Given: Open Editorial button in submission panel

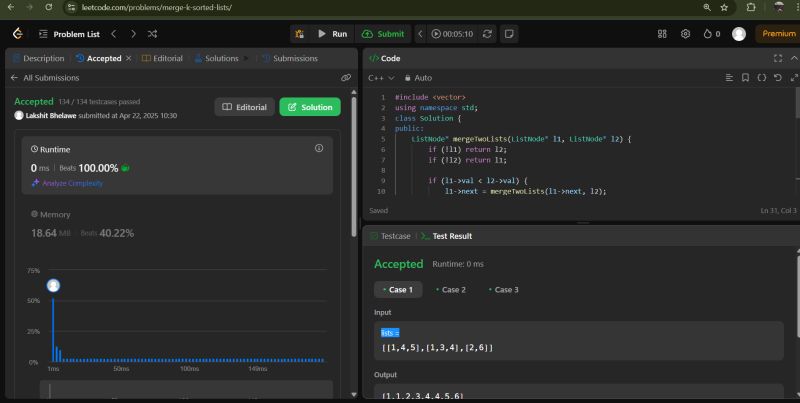Looking at the screenshot, I should point(244,107).
